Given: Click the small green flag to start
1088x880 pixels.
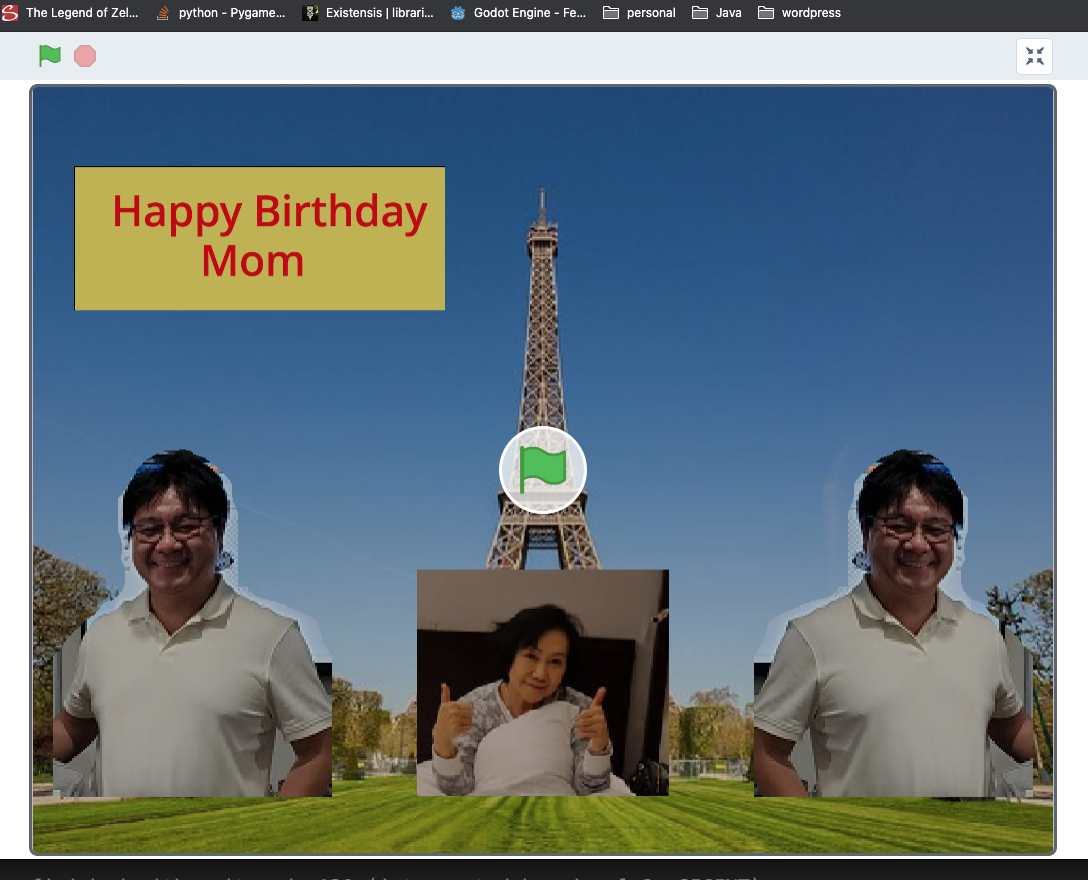Looking at the screenshot, I should (50, 56).
